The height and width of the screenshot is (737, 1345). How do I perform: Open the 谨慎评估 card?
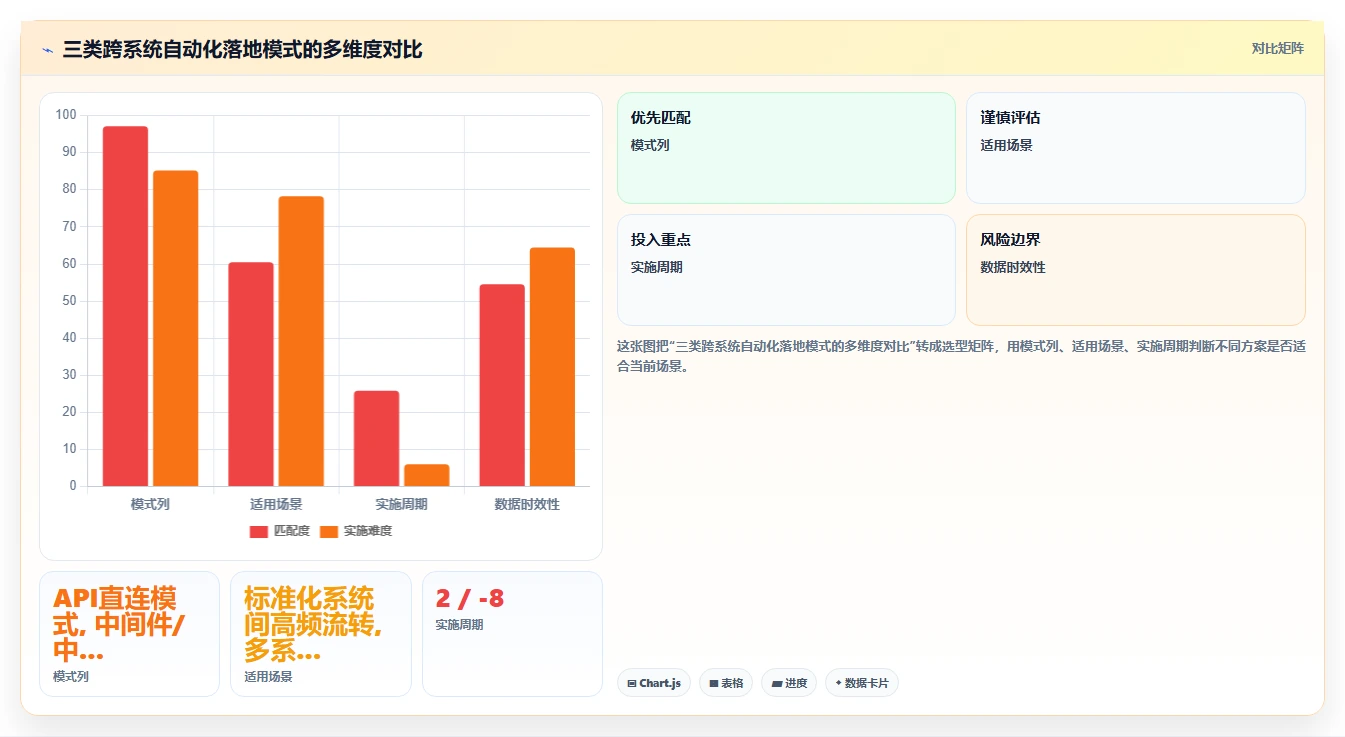point(1136,148)
